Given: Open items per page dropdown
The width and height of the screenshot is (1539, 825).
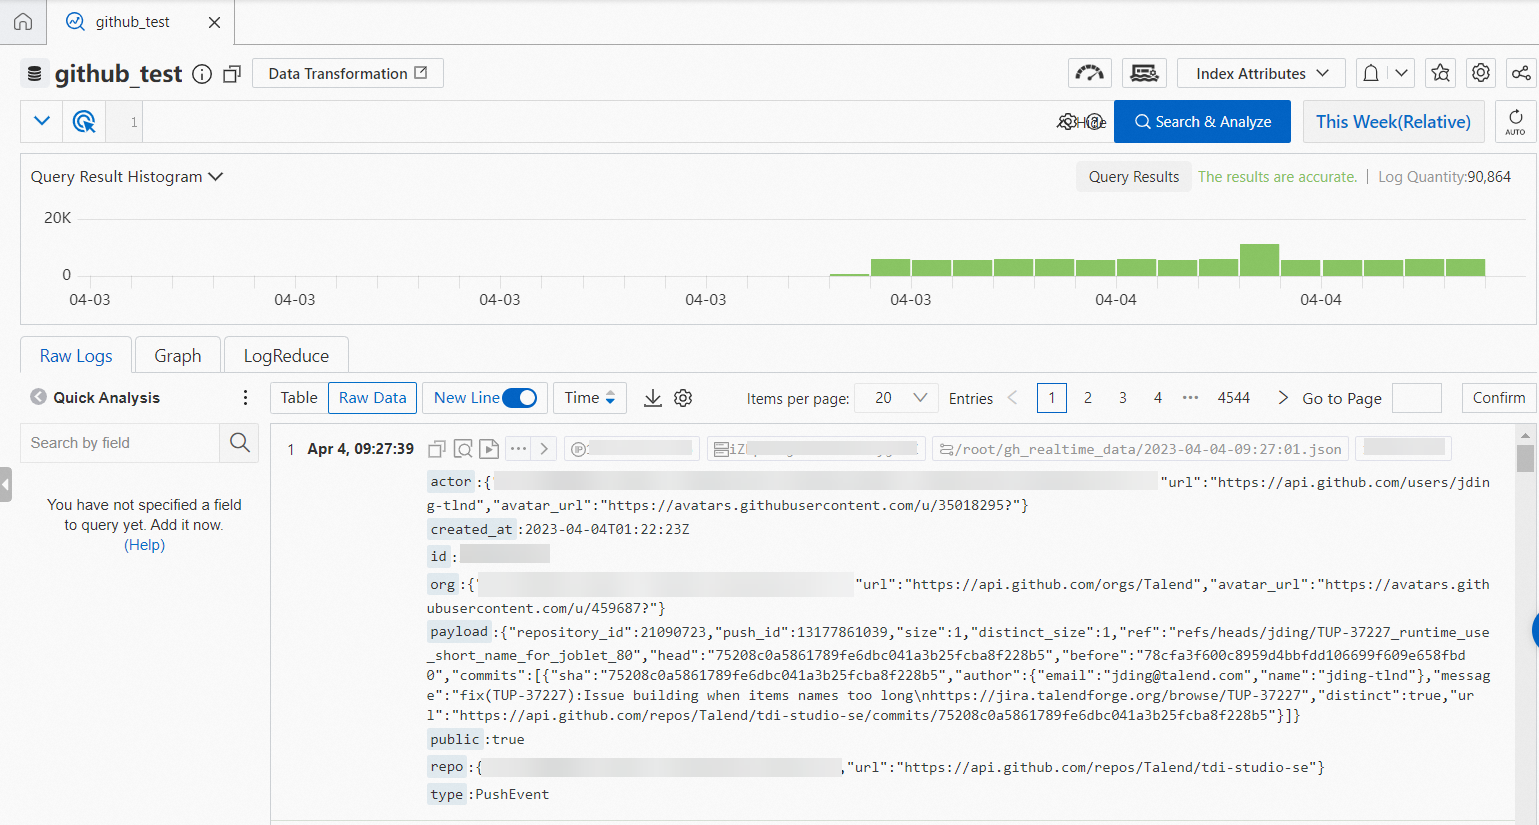Looking at the screenshot, I should [898, 398].
